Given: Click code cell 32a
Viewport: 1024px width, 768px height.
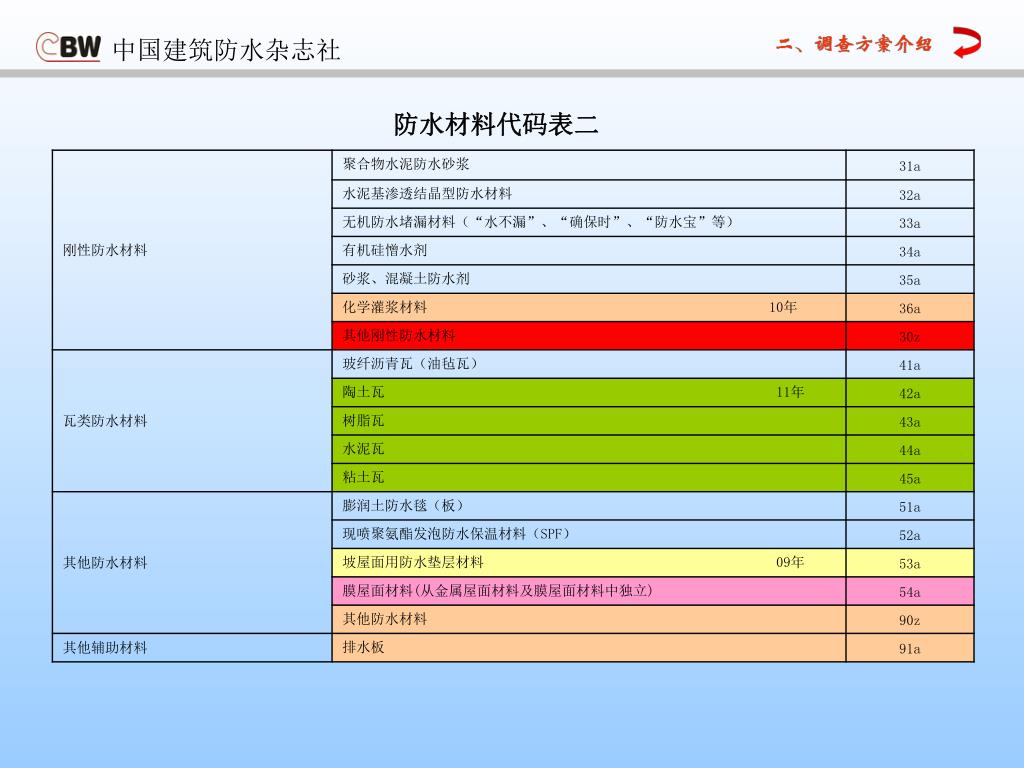Looking at the screenshot, I should (910, 194).
